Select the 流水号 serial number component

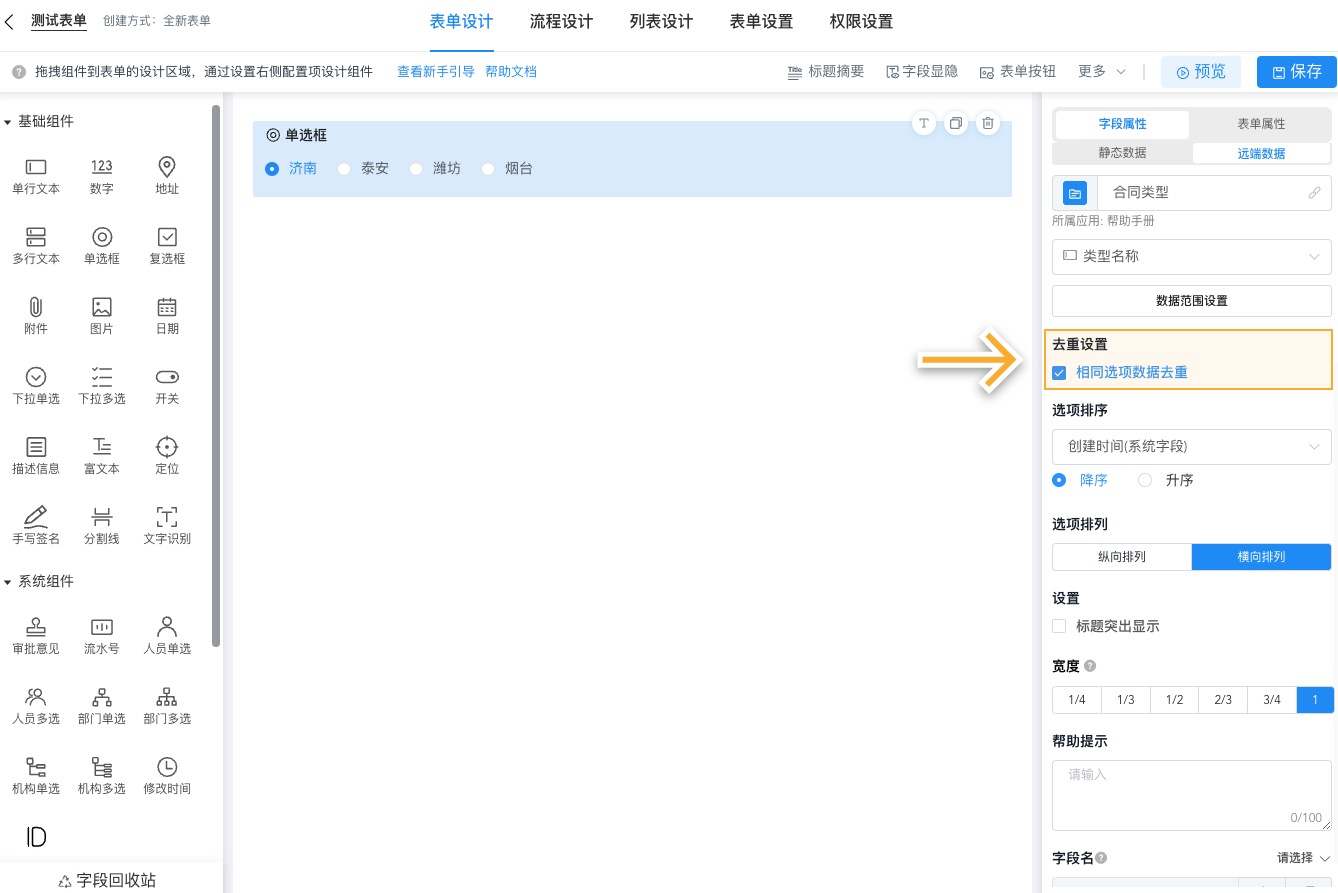coord(101,635)
